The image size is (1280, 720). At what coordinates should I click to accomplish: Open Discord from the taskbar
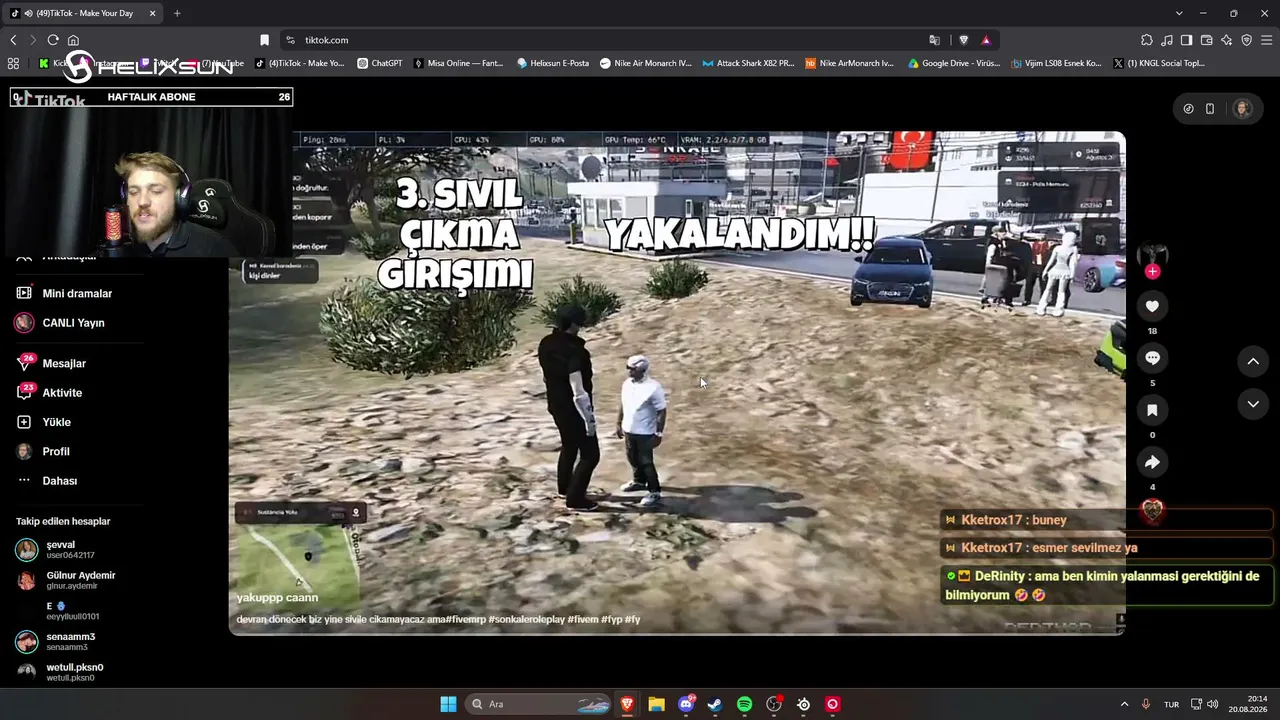tap(686, 704)
